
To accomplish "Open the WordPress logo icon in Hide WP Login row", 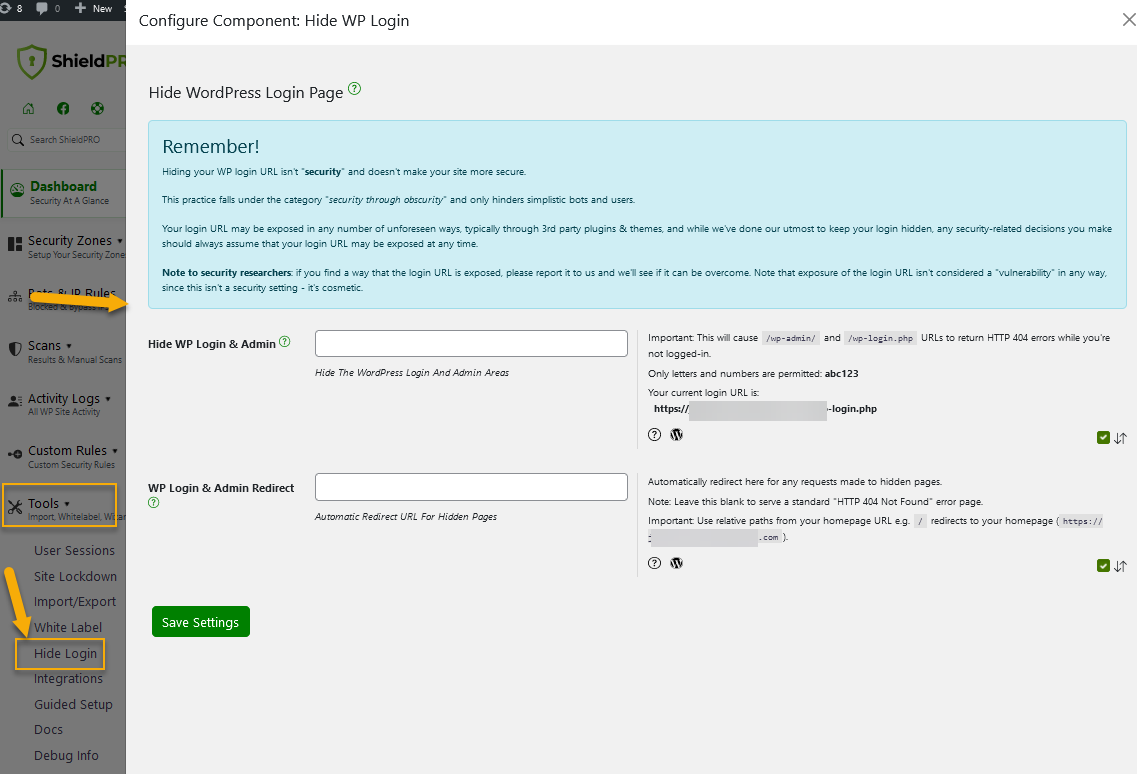I will 677,435.
